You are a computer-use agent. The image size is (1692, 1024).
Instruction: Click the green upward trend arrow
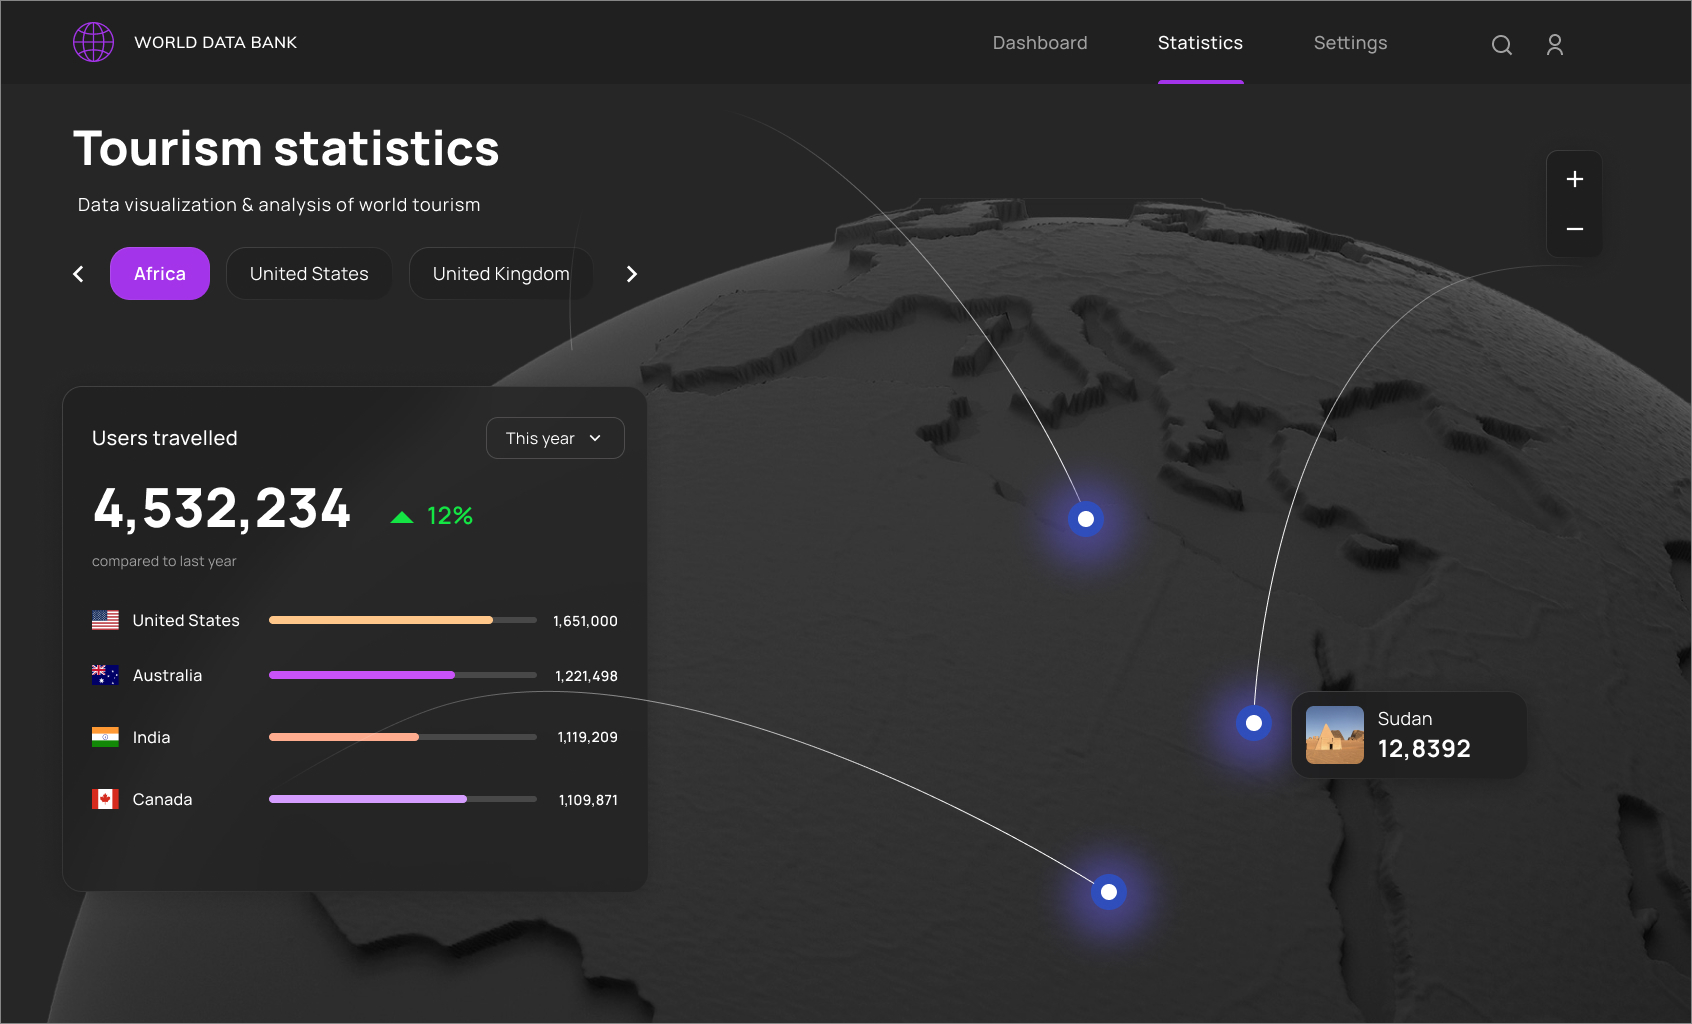pyautogui.click(x=402, y=517)
